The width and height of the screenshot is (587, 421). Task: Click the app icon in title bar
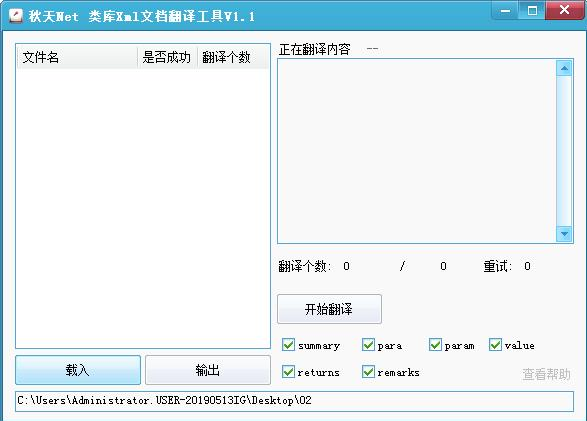point(15,16)
